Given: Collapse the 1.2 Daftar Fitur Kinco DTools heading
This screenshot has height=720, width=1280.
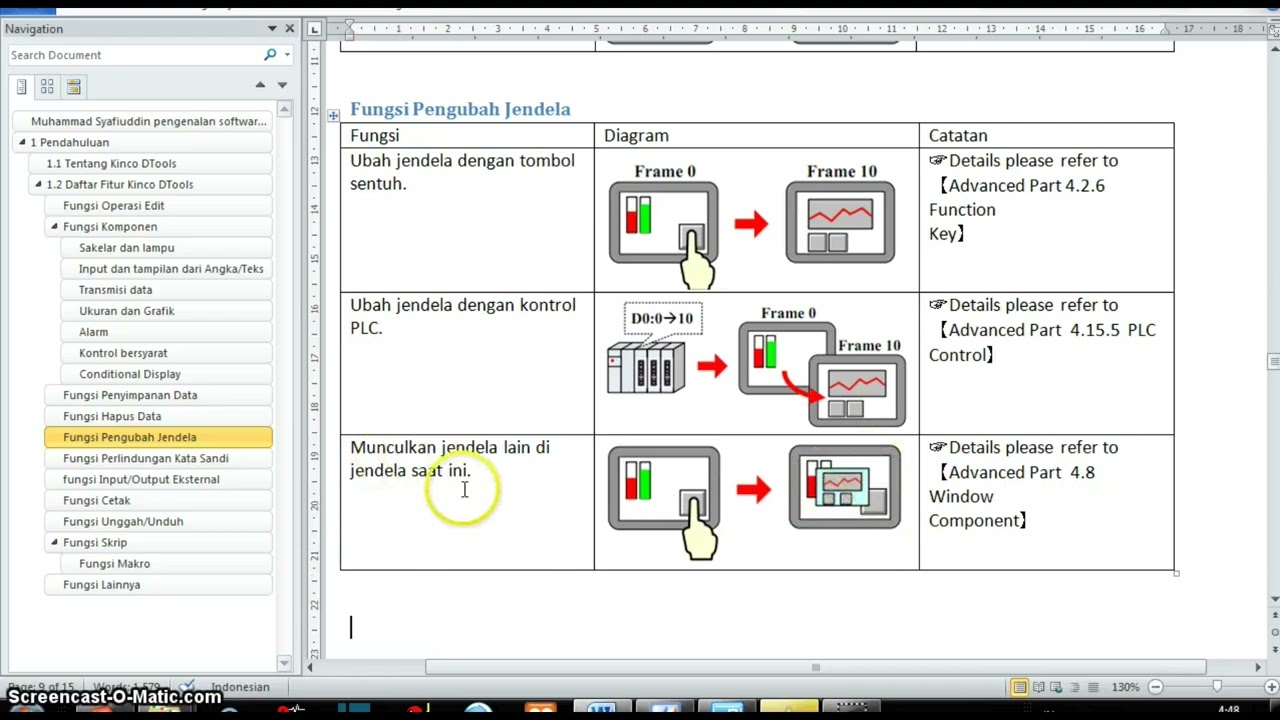Looking at the screenshot, I should click(38, 184).
